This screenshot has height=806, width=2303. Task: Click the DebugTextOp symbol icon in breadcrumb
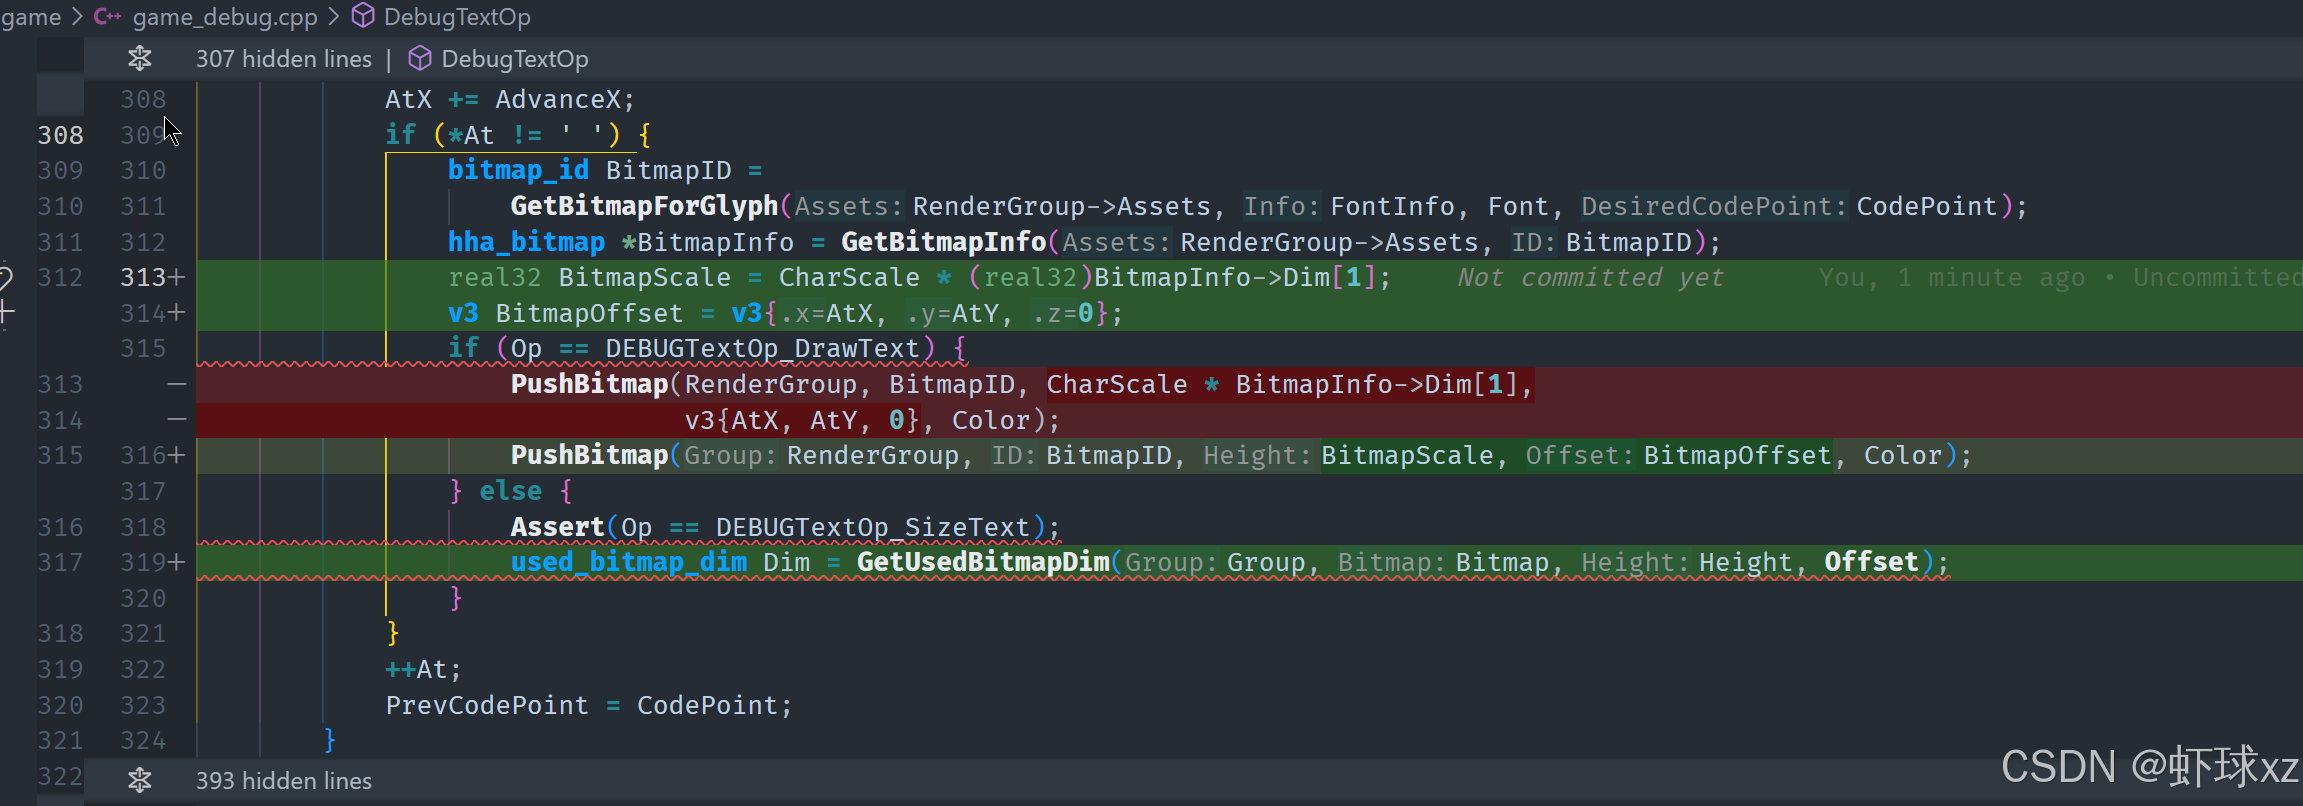point(364,16)
